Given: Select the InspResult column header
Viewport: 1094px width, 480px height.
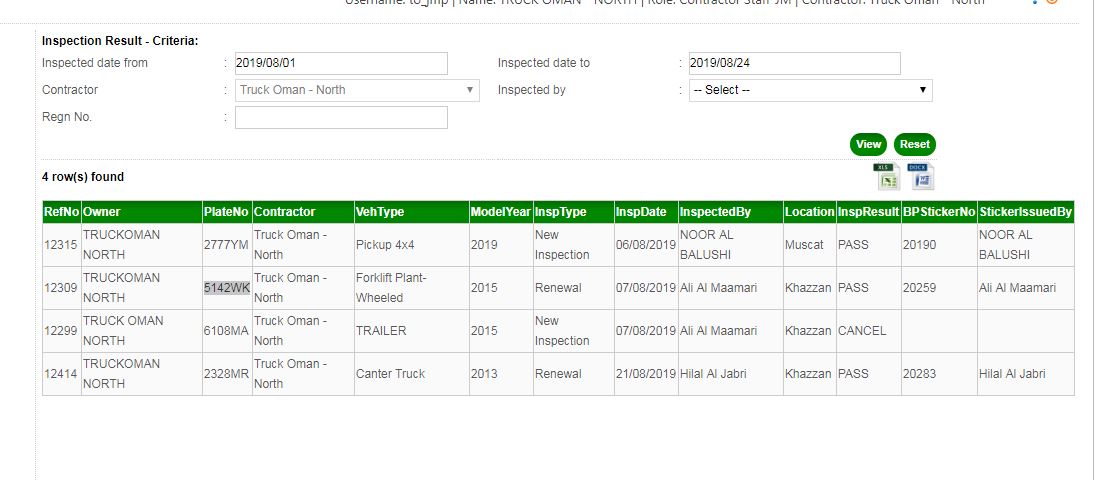Looking at the screenshot, I should [x=867, y=212].
